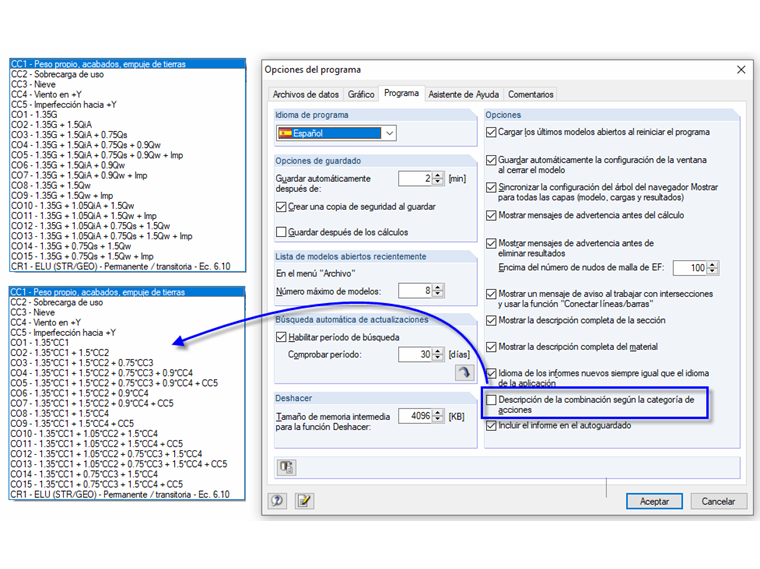Click the edit notes icon beside help
The width and height of the screenshot is (760, 569).
(x=304, y=501)
